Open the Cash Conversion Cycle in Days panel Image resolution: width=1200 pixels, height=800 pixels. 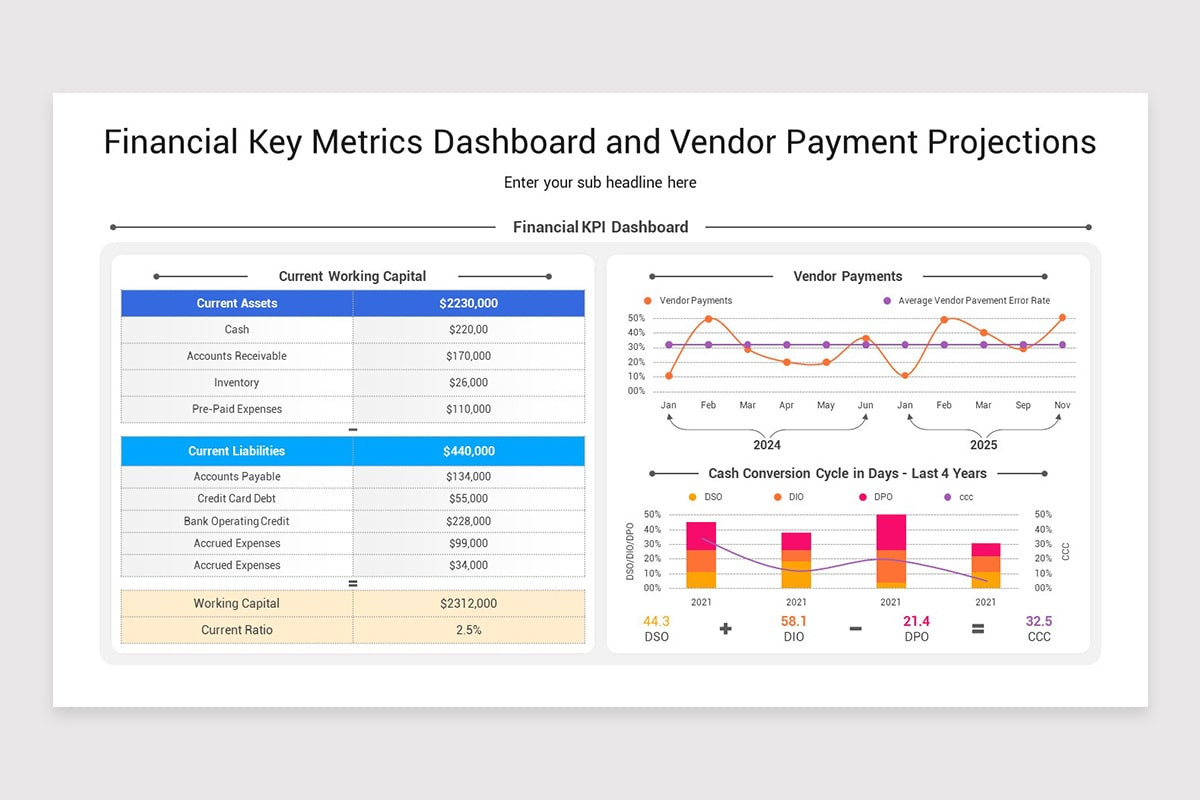(x=848, y=473)
